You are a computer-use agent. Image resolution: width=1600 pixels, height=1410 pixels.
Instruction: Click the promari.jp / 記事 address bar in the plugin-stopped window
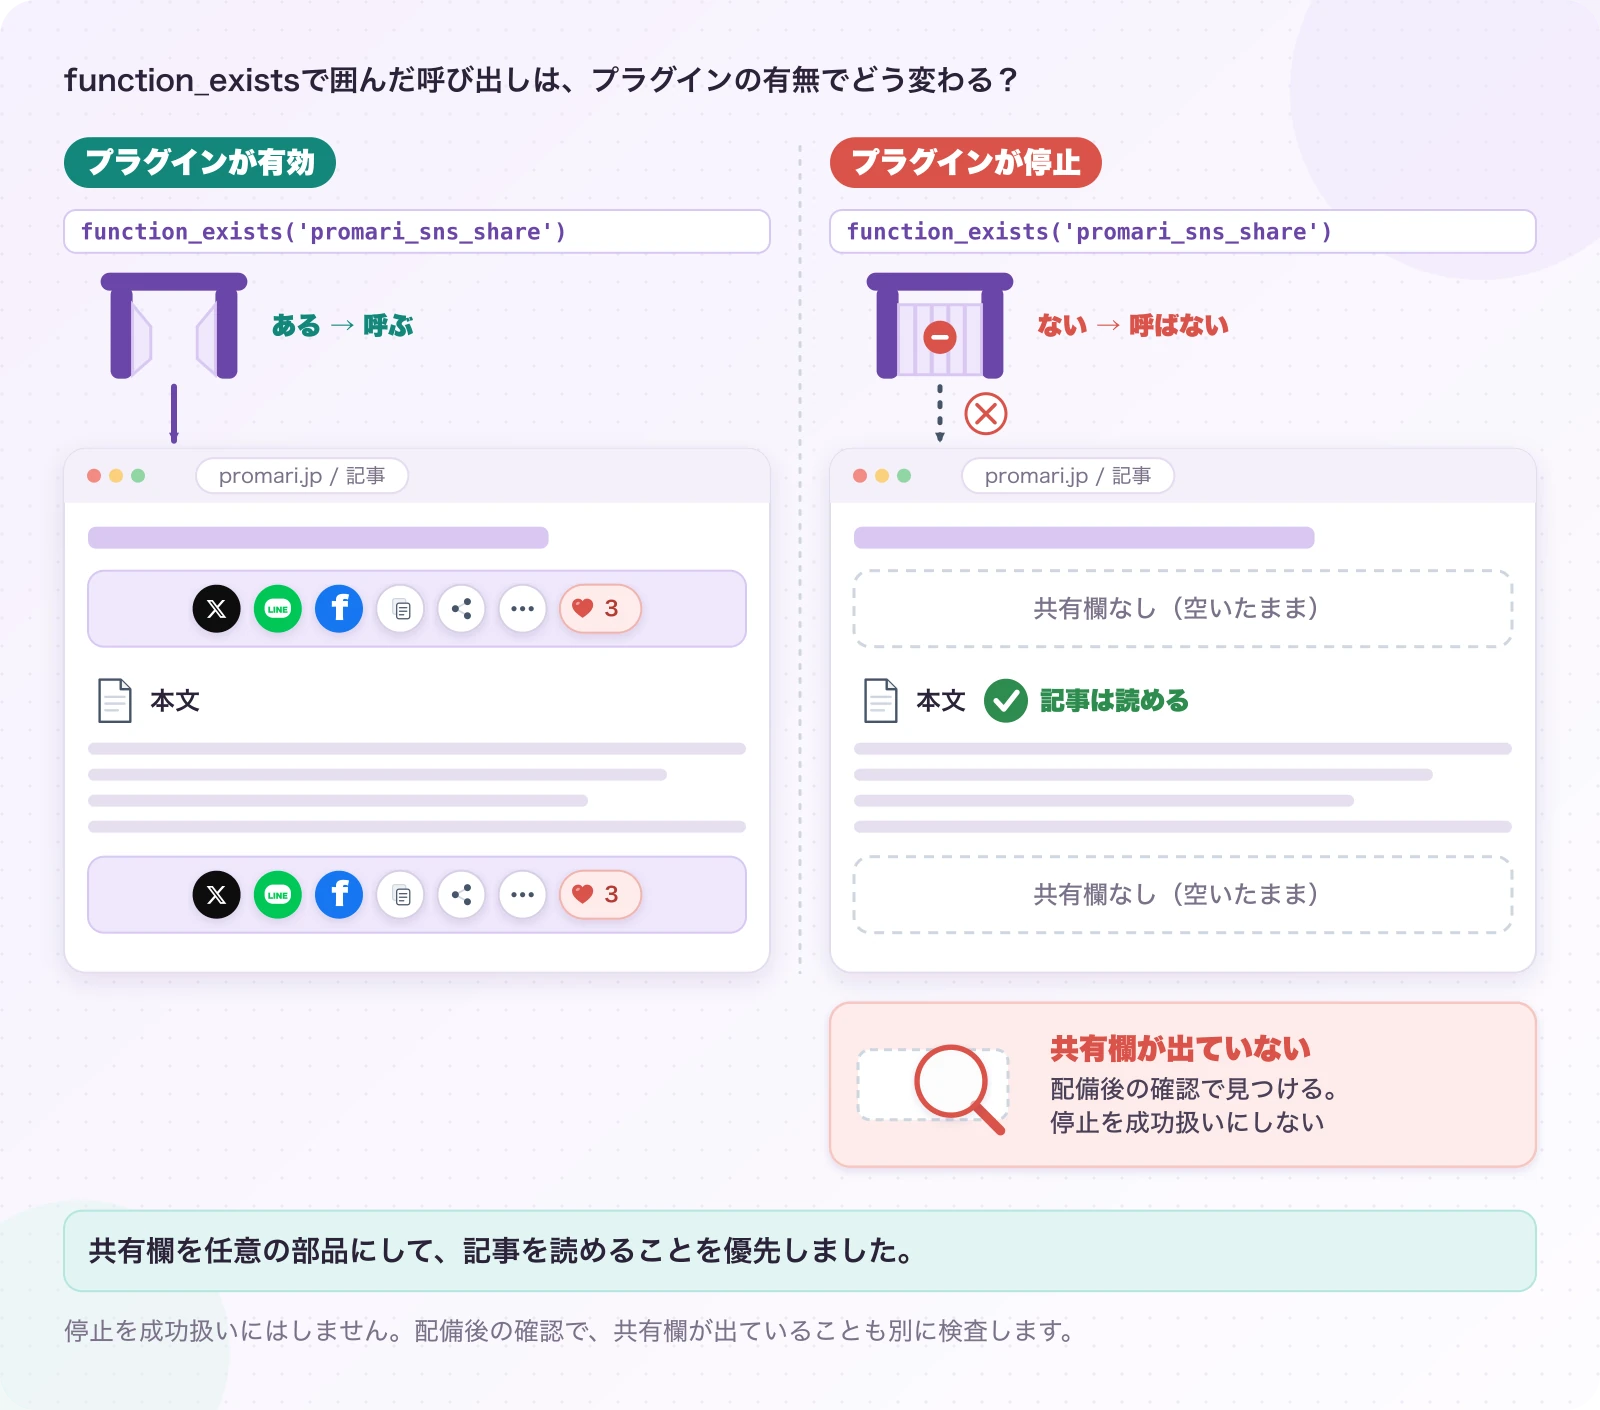pyautogui.click(x=1068, y=476)
